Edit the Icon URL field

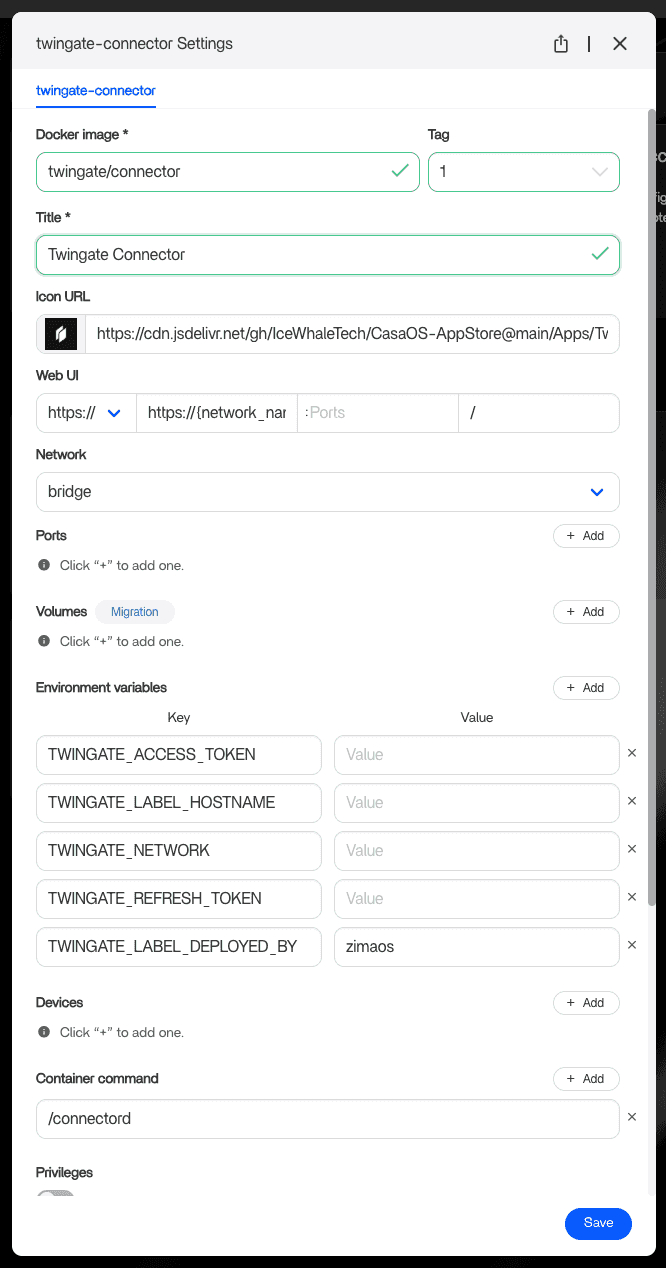pyautogui.click(x=352, y=334)
